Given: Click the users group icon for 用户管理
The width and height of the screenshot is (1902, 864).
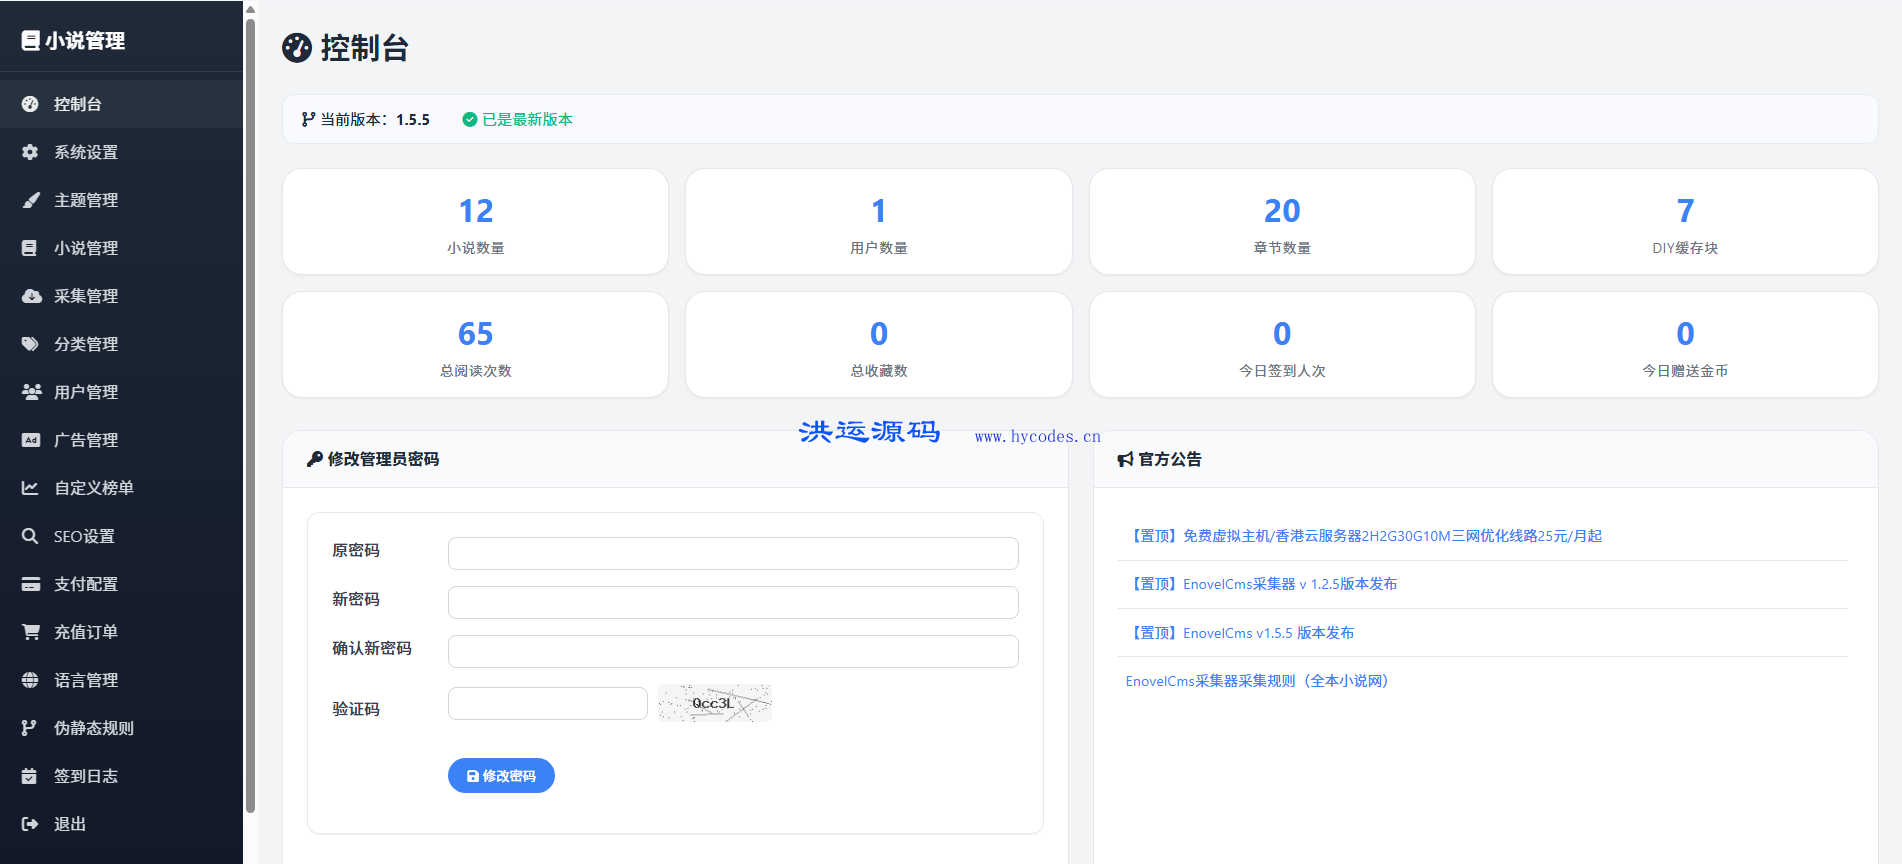Looking at the screenshot, I should point(32,392).
